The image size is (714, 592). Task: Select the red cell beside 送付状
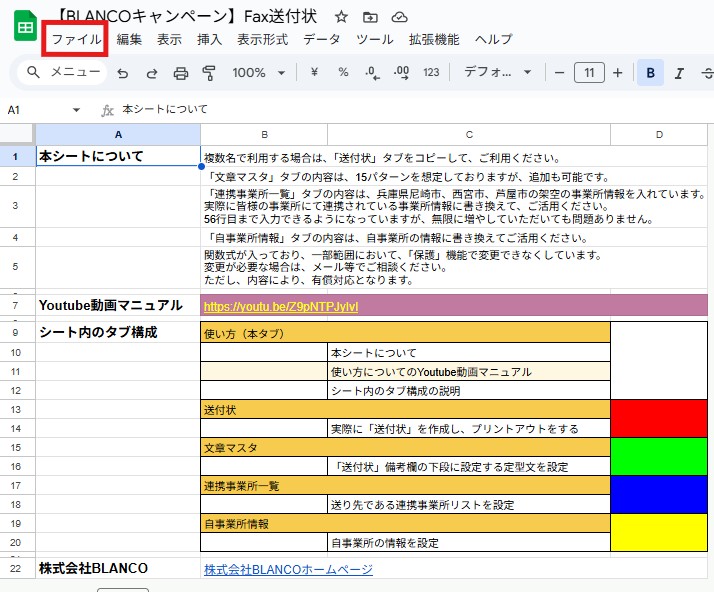pyautogui.click(x=659, y=418)
